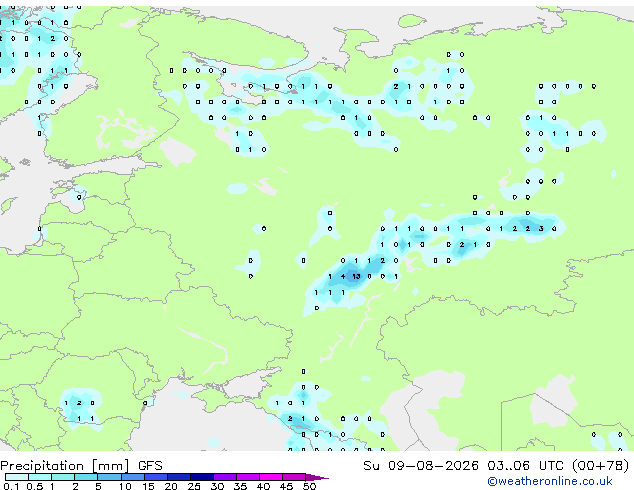
Task: Click the '35' legend scale label
Action: 240,486
